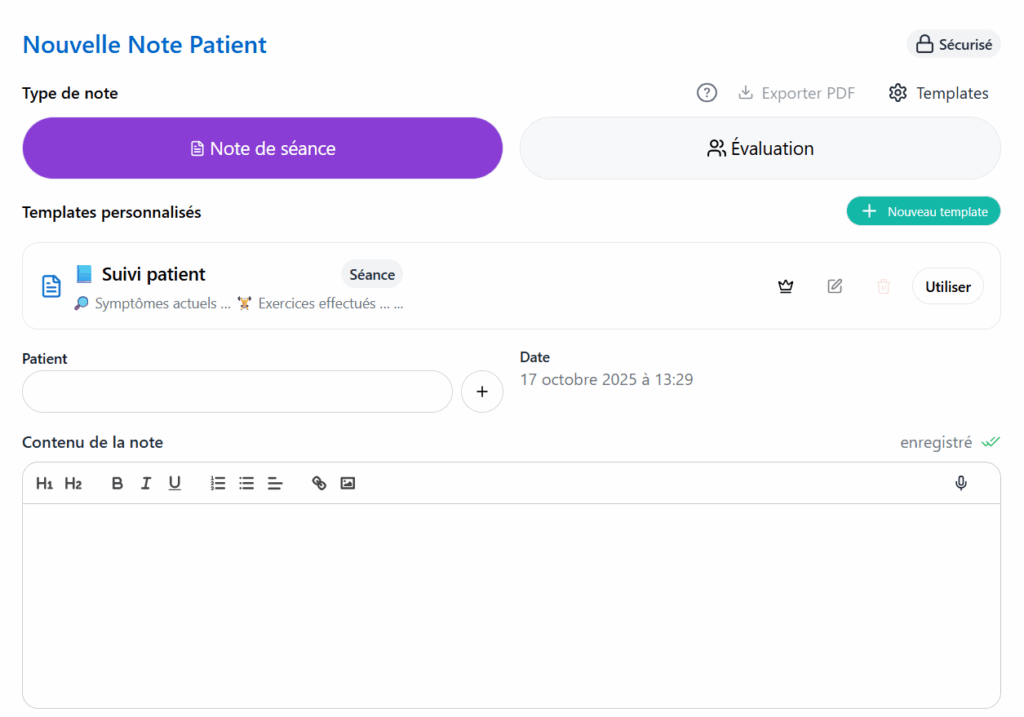
Task: Insert a hyperlink into the note
Action: (319, 483)
